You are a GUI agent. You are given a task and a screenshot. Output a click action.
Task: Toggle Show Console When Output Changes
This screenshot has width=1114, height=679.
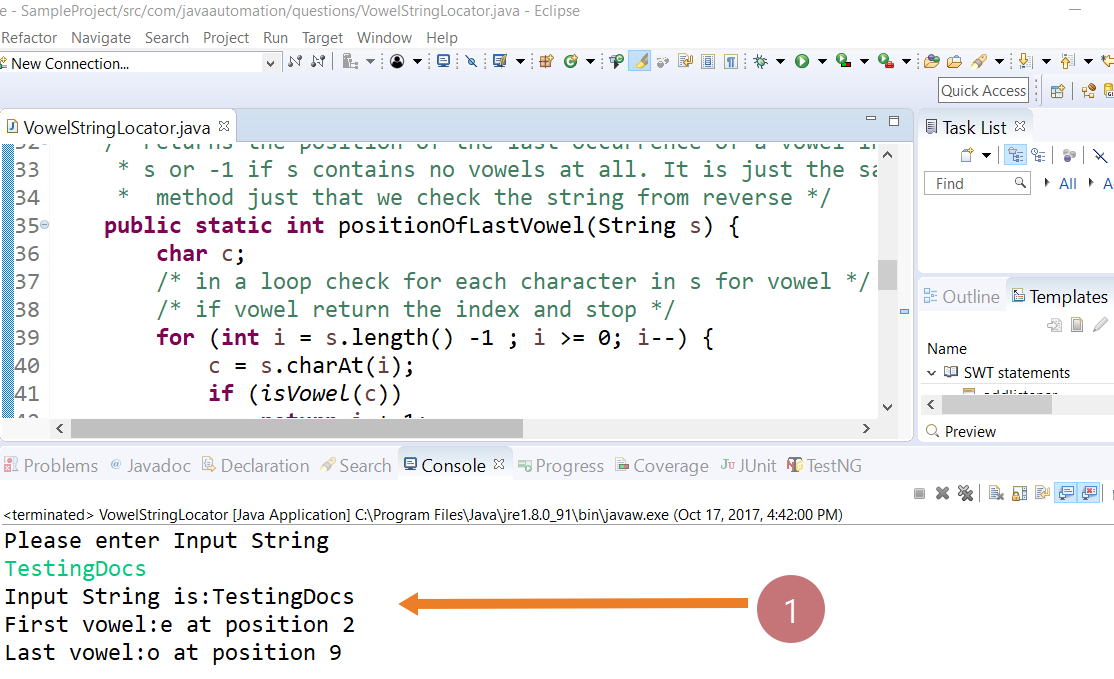[x=1068, y=491]
